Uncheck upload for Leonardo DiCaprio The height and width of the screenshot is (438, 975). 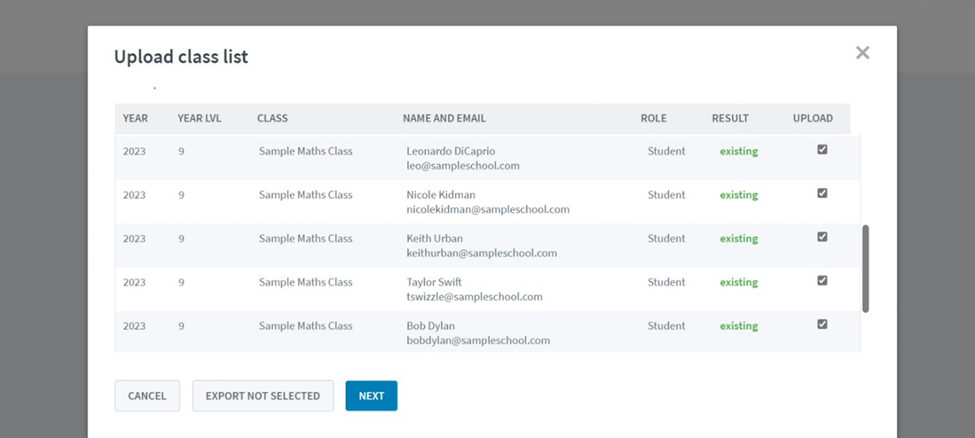822,149
